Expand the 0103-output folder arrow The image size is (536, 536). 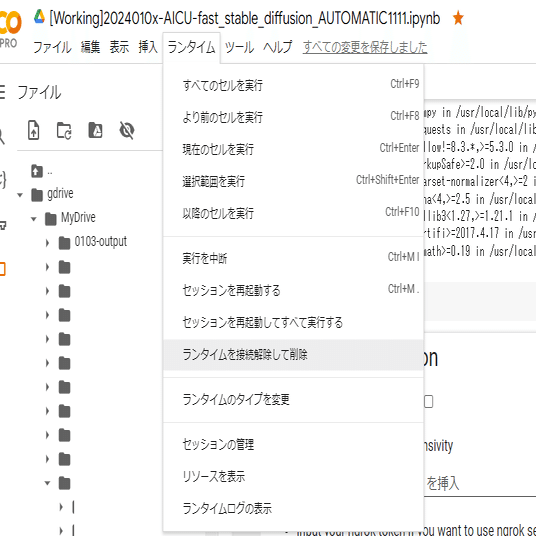tap(48, 243)
